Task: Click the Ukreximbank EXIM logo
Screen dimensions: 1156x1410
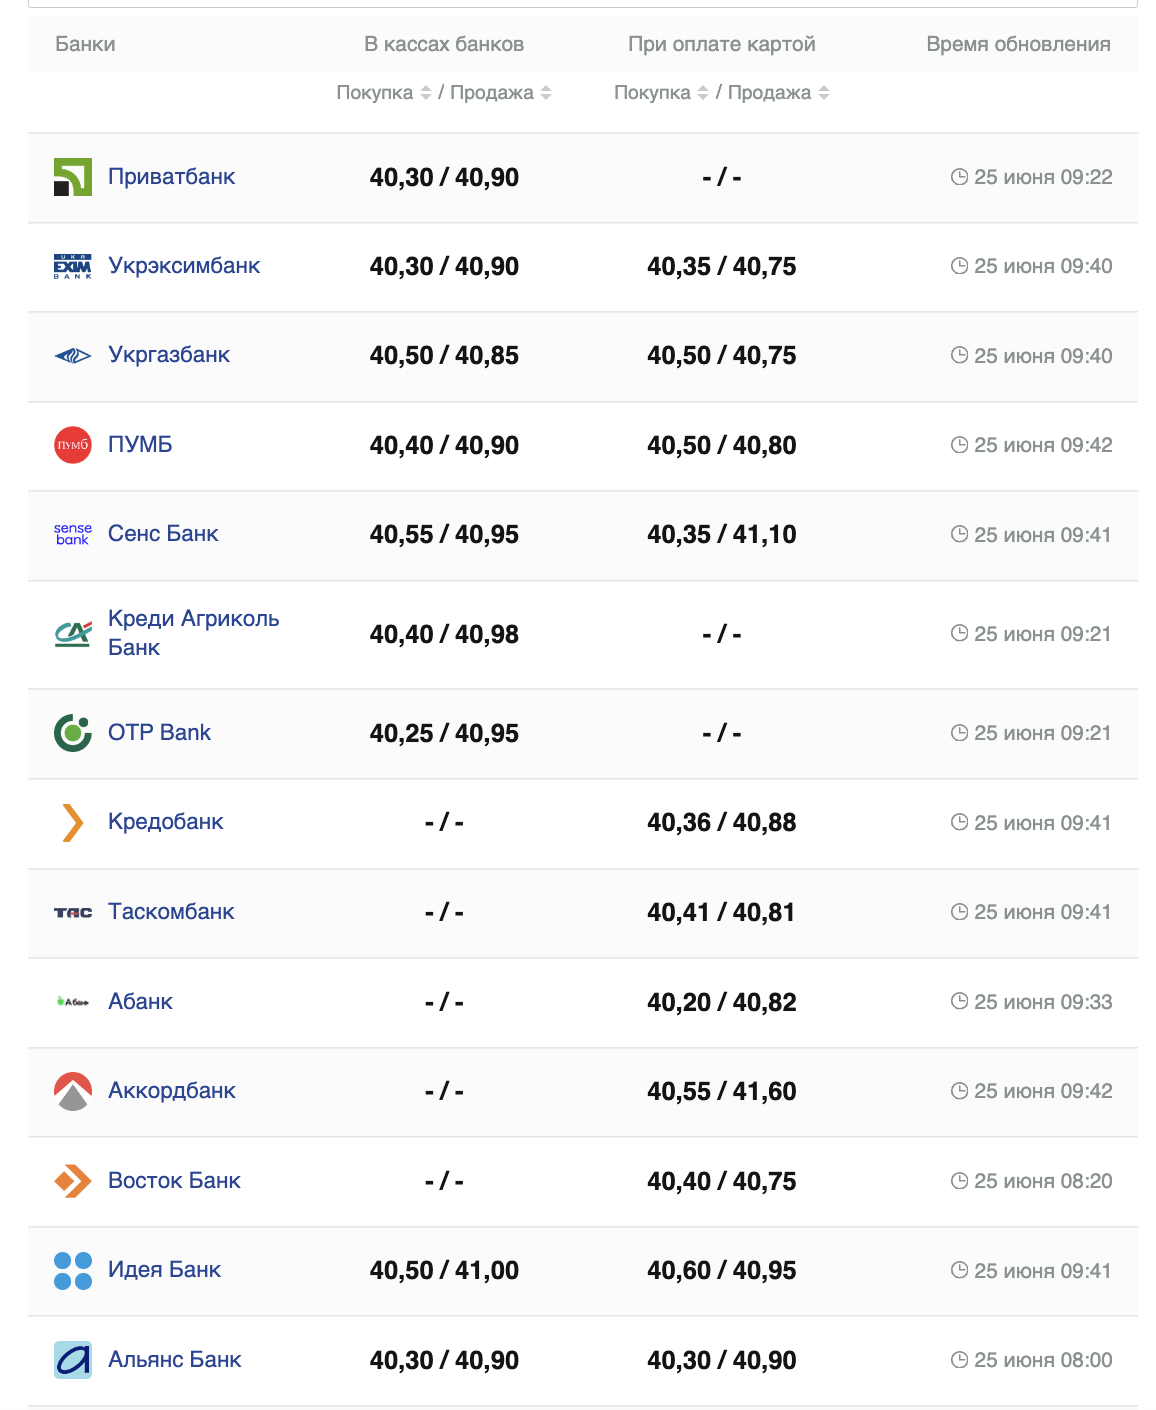Action: tap(72, 266)
